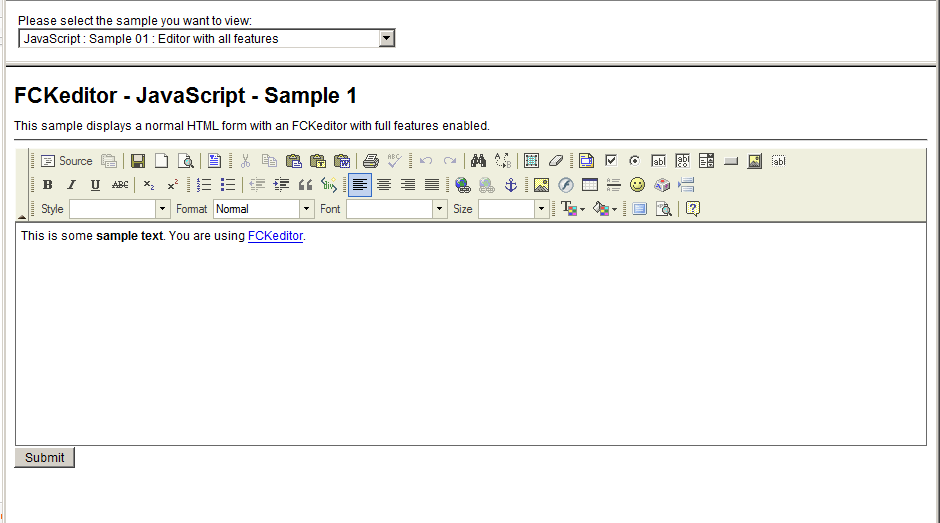Click Insert Image icon
The width and height of the screenshot is (940, 523).
click(541, 185)
